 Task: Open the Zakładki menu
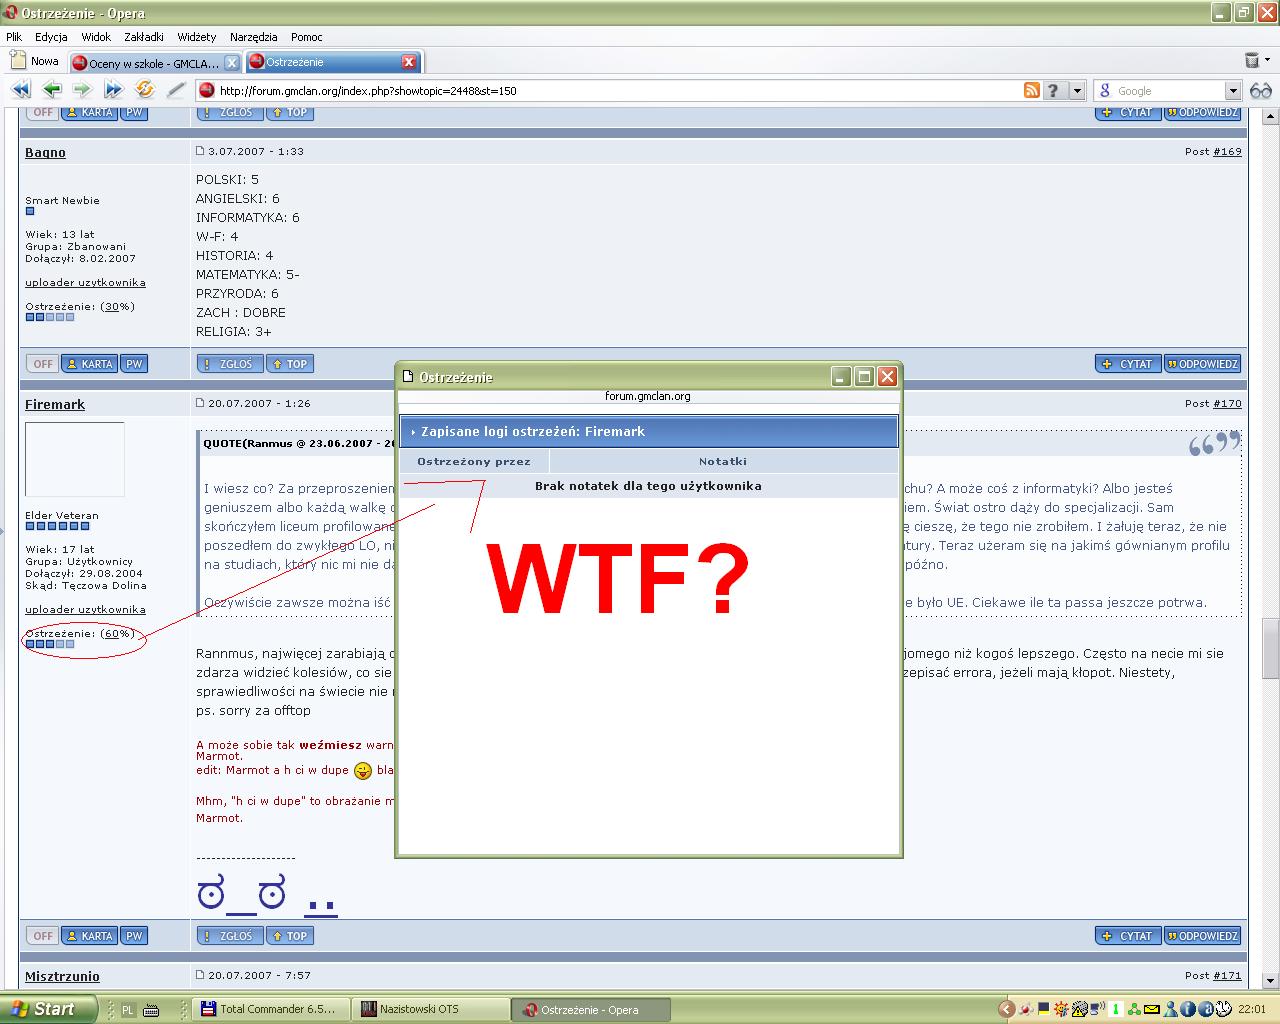coord(144,37)
